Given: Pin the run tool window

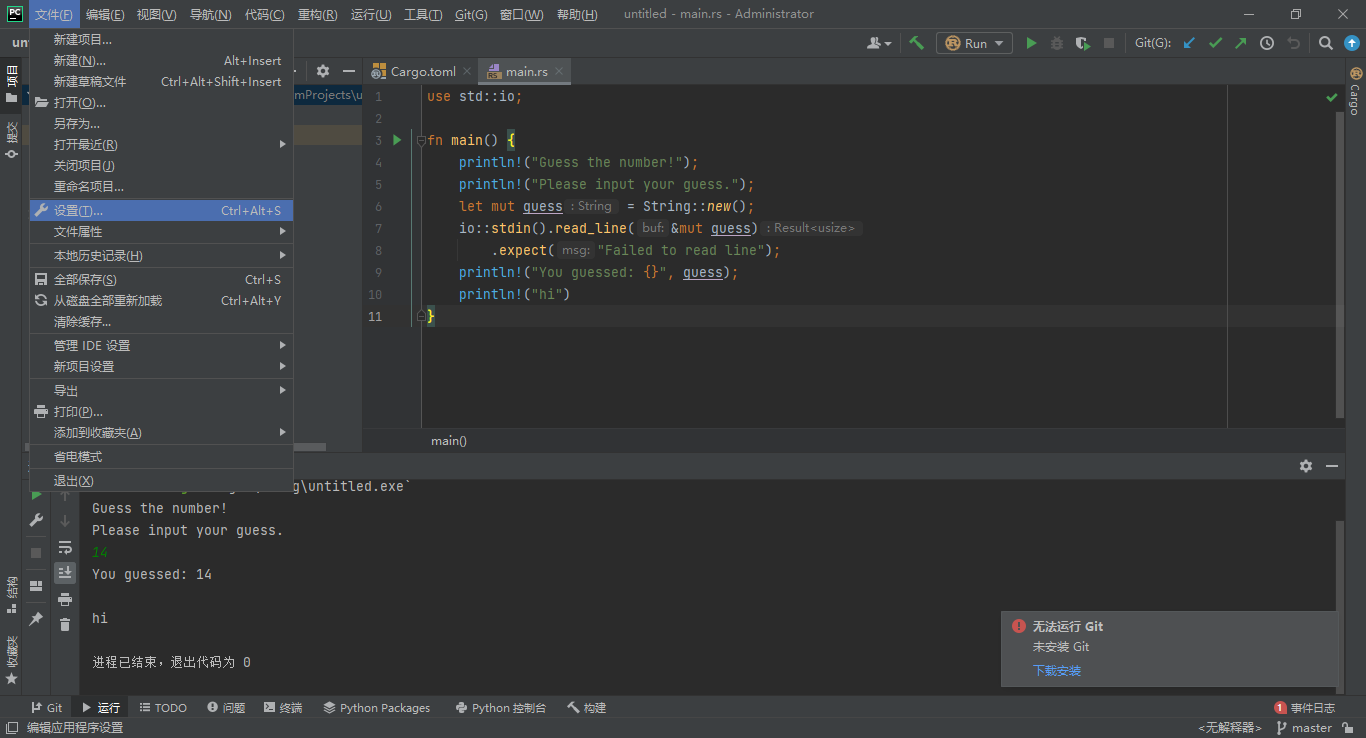Looking at the screenshot, I should pyautogui.click(x=35, y=619).
